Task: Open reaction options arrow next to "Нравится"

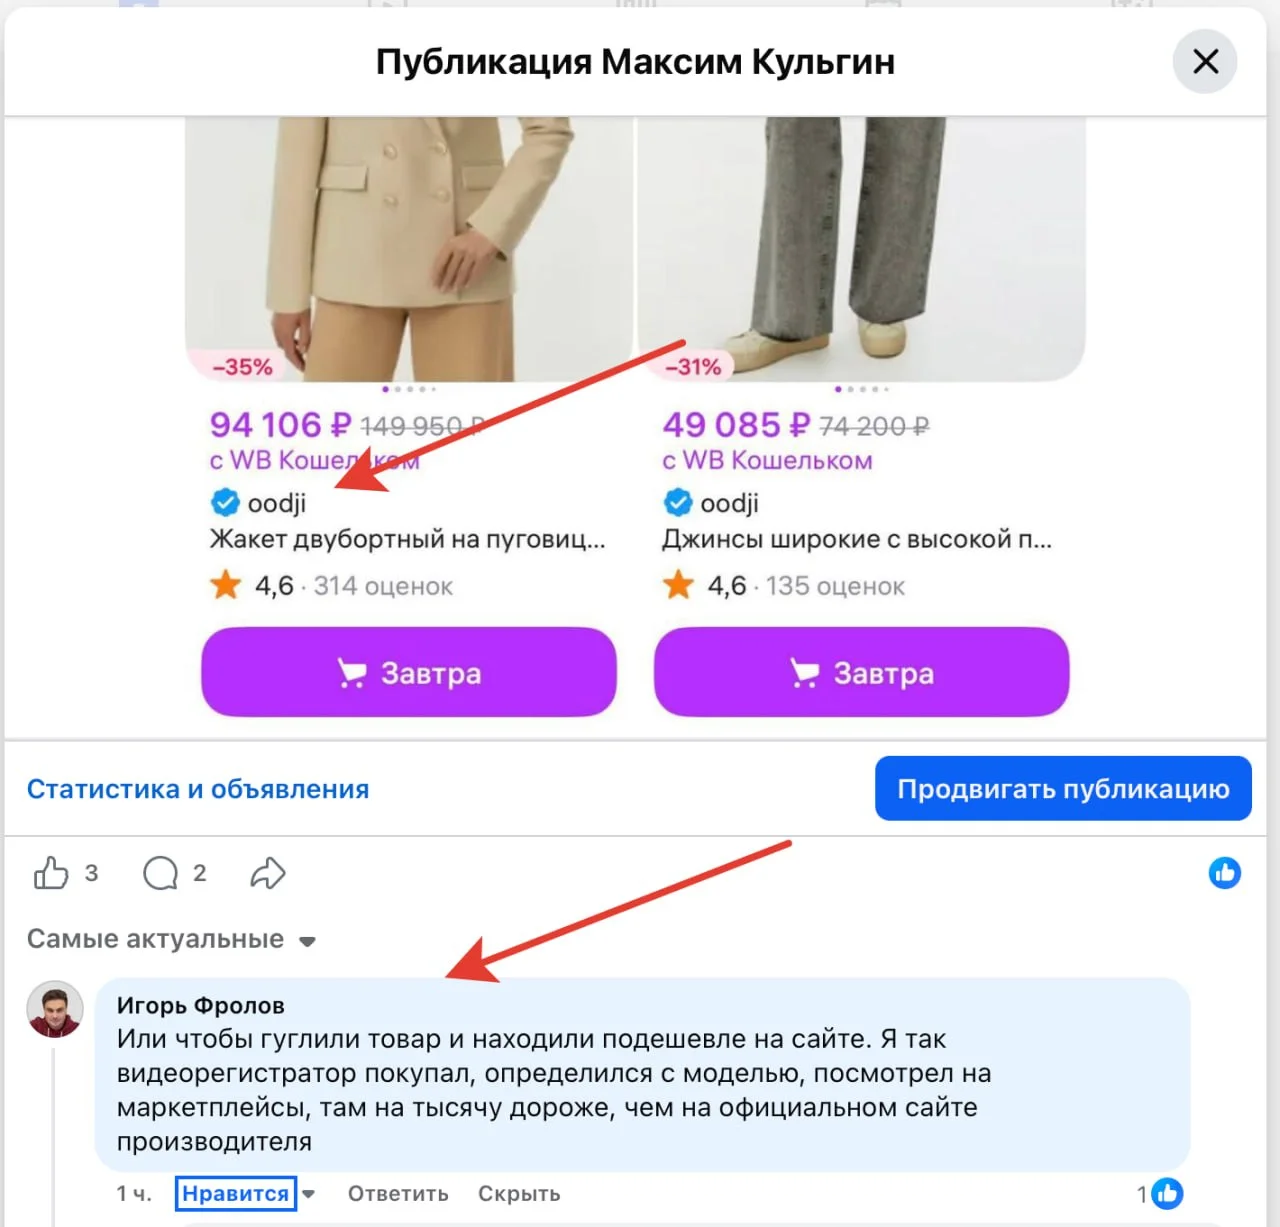Action: (x=309, y=1194)
